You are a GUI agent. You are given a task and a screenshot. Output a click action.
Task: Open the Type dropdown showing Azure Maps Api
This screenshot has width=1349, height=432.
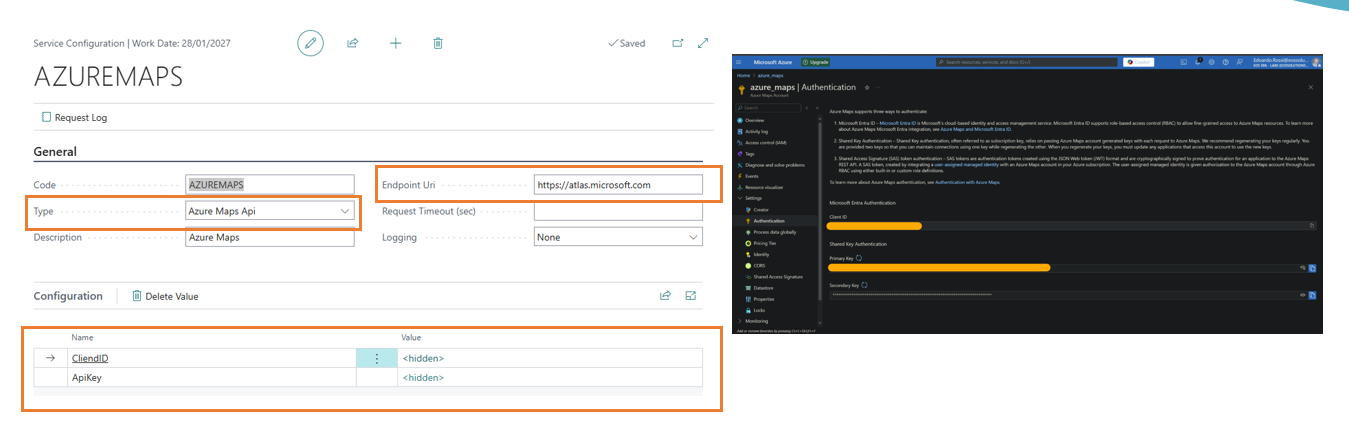coord(270,211)
